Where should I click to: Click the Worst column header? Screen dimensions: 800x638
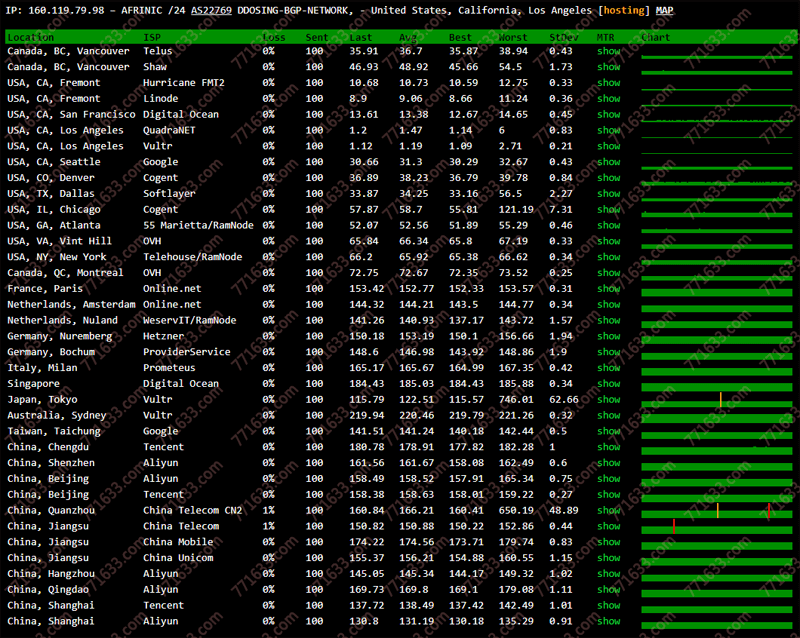click(x=513, y=37)
